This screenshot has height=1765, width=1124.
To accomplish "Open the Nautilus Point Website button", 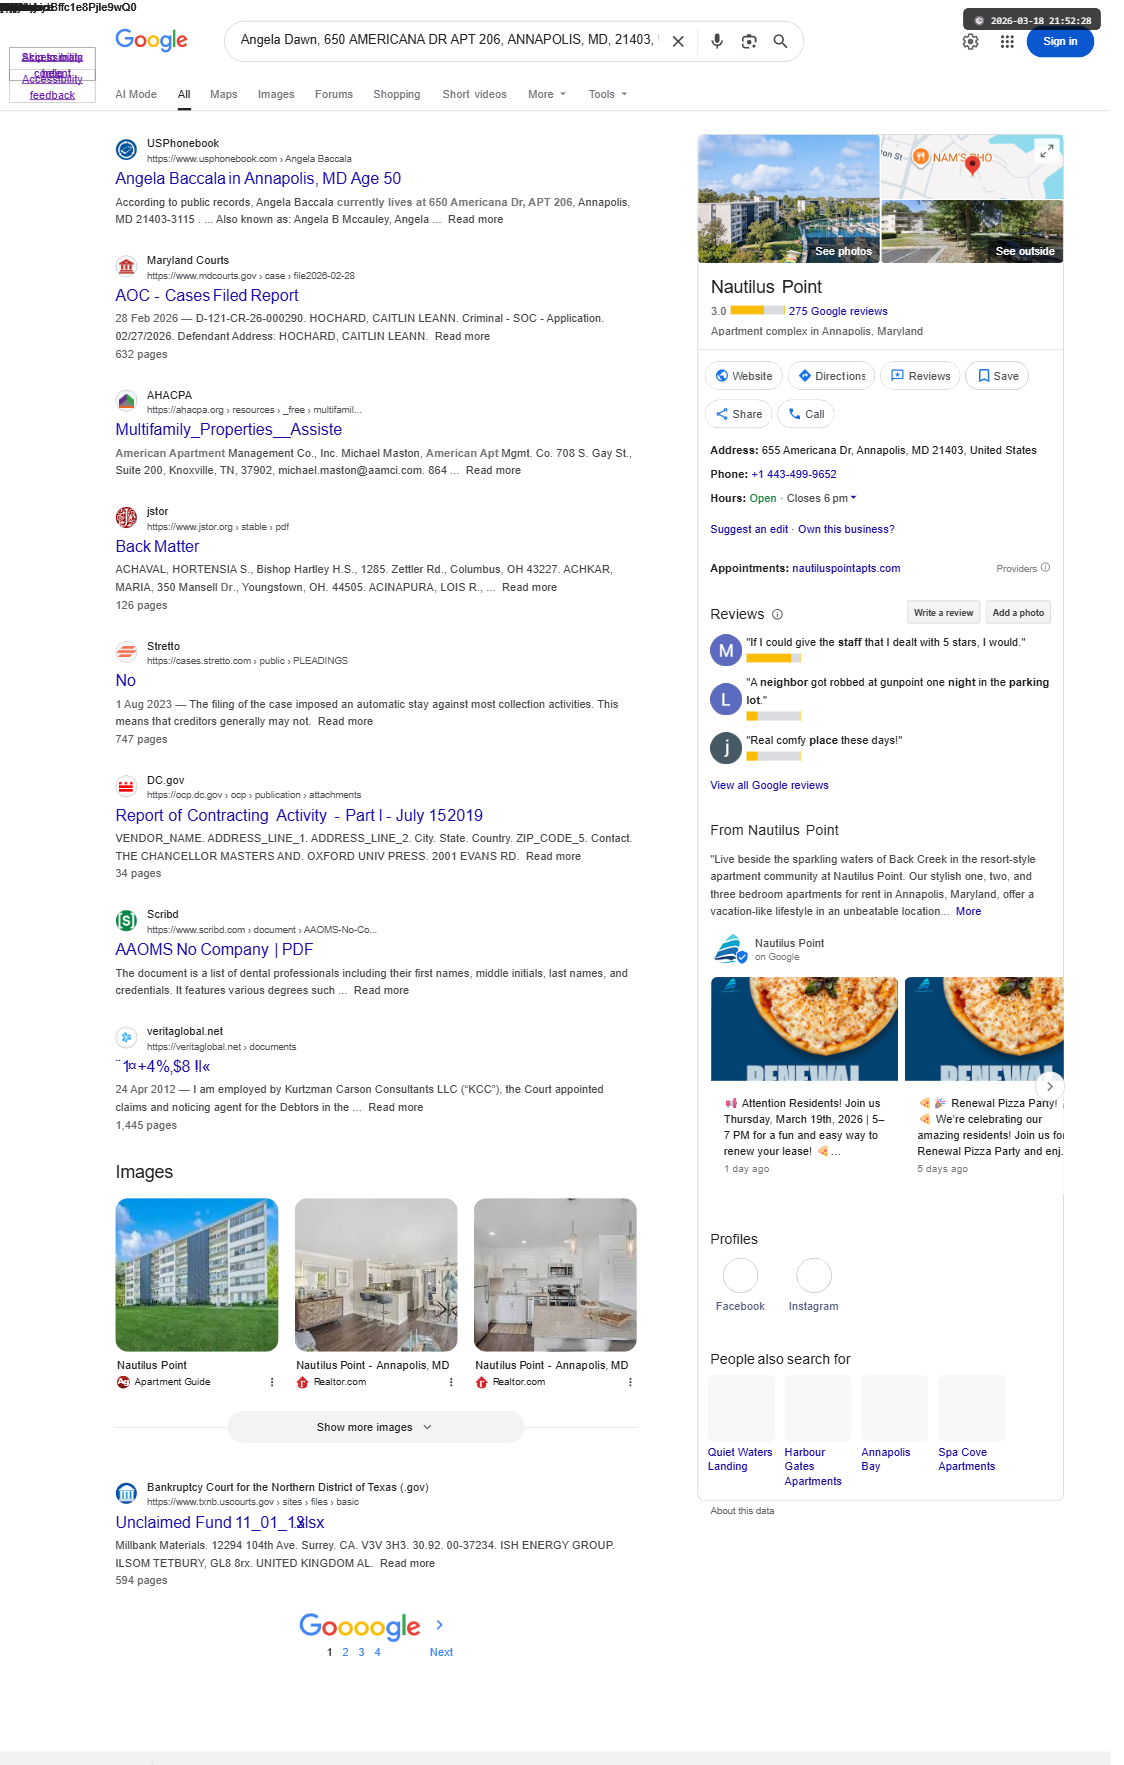I will (x=744, y=376).
